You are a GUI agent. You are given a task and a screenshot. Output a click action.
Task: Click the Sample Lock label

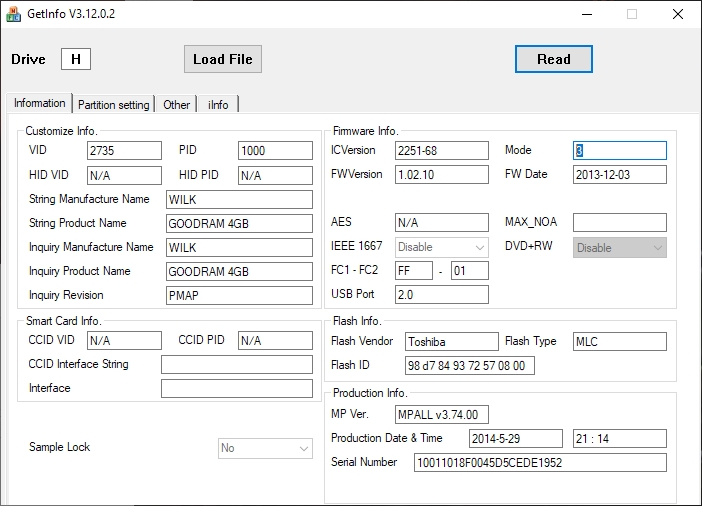coord(60,447)
